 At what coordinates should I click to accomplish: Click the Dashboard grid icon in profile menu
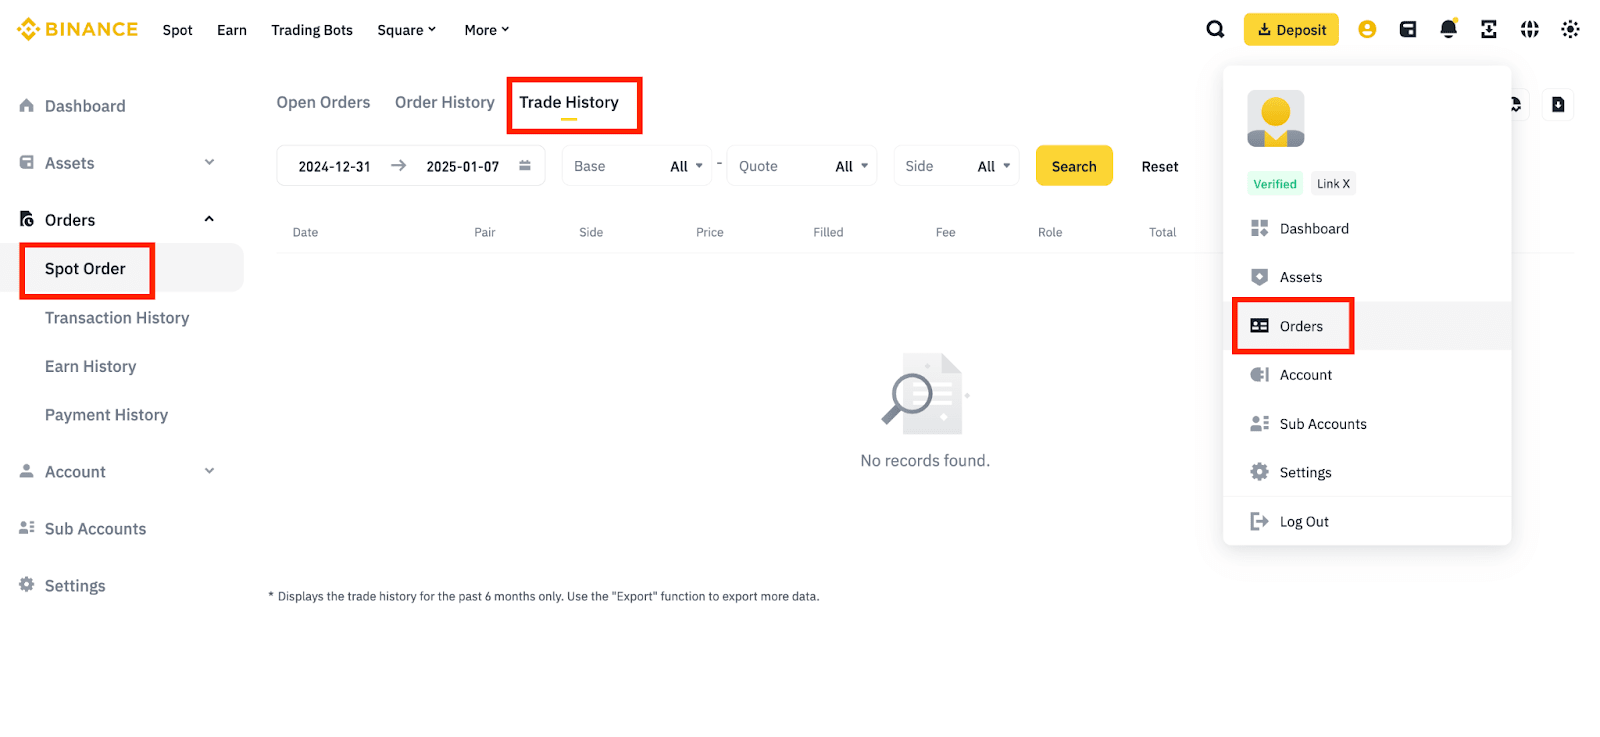1260,228
